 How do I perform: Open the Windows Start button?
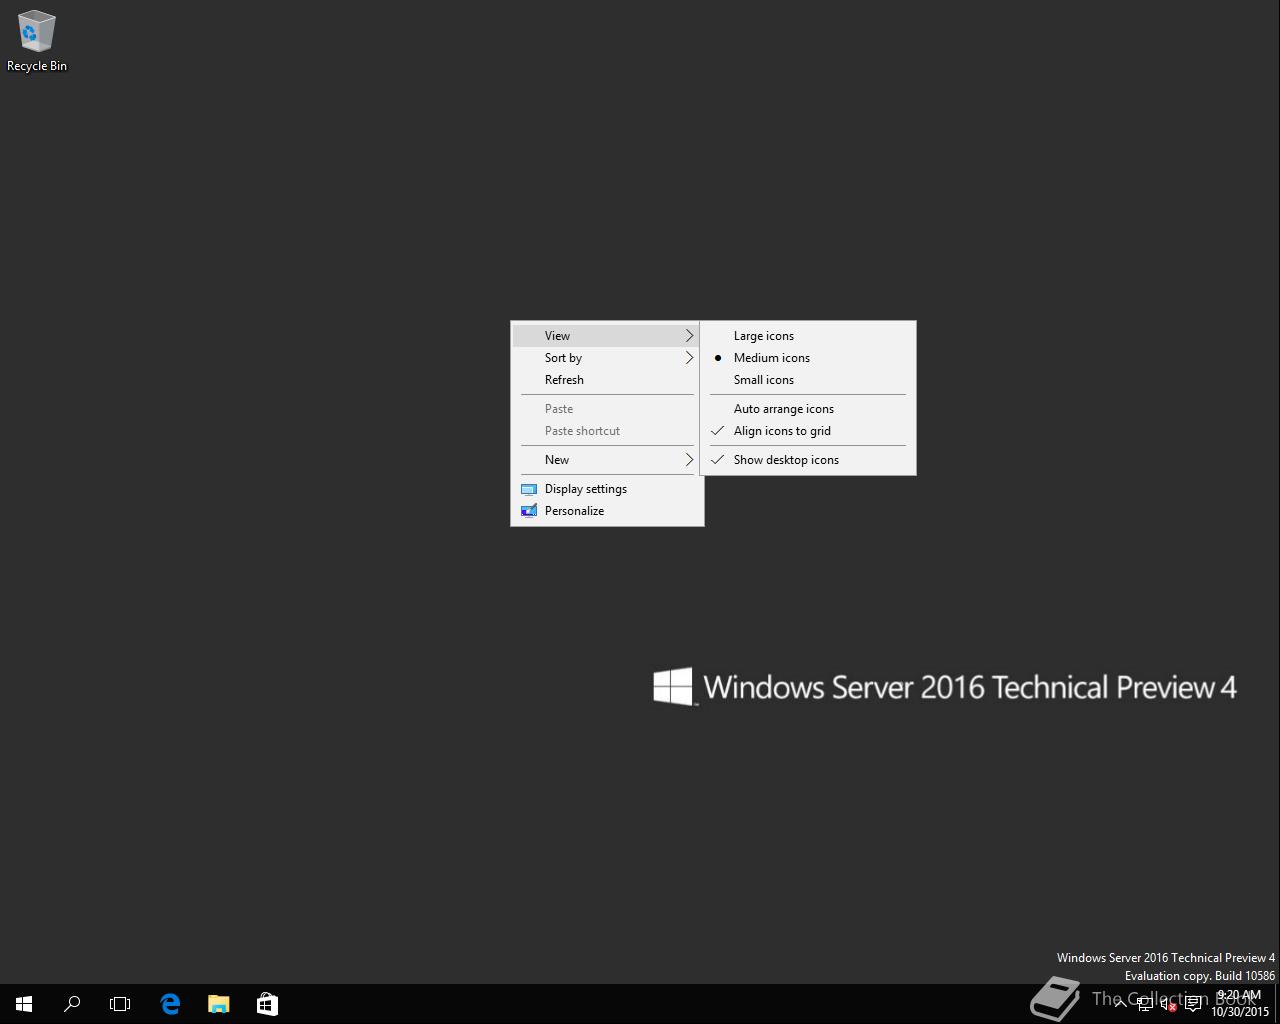coord(24,1004)
